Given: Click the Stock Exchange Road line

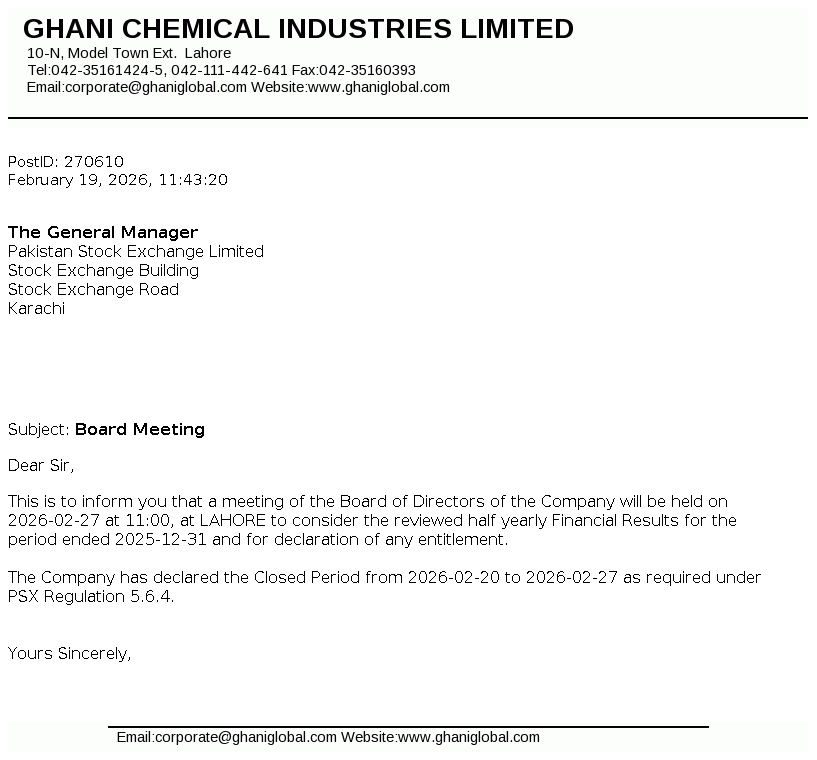Looking at the screenshot, I should click(x=94, y=289).
